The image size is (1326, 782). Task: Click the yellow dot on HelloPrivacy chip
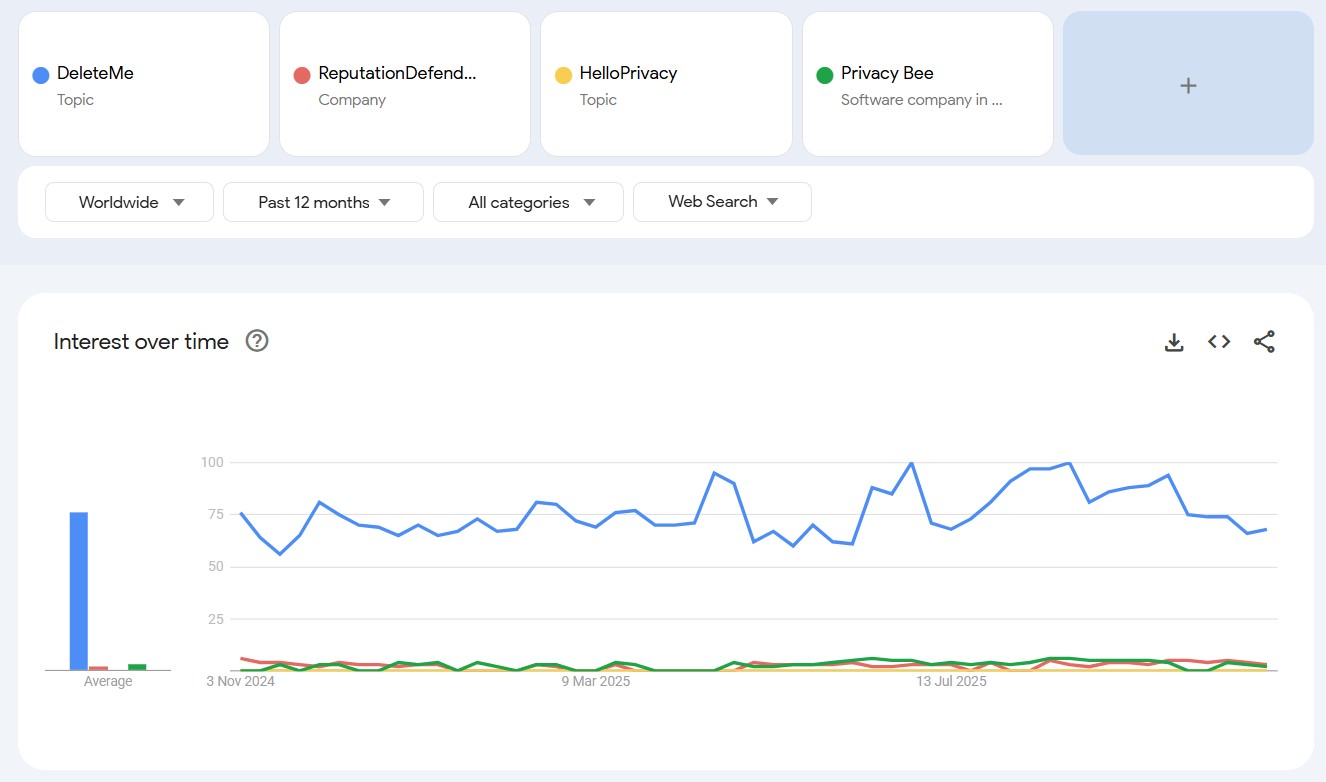pos(562,72)
